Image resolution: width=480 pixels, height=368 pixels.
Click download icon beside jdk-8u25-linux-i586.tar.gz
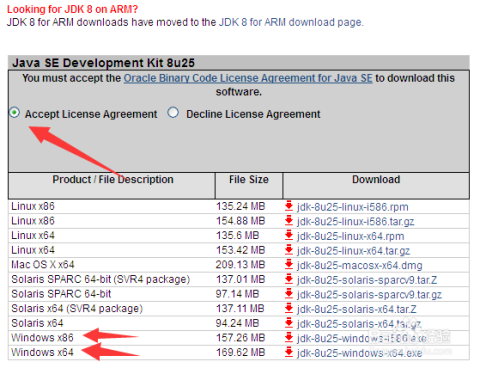click(x=289, y=221)
